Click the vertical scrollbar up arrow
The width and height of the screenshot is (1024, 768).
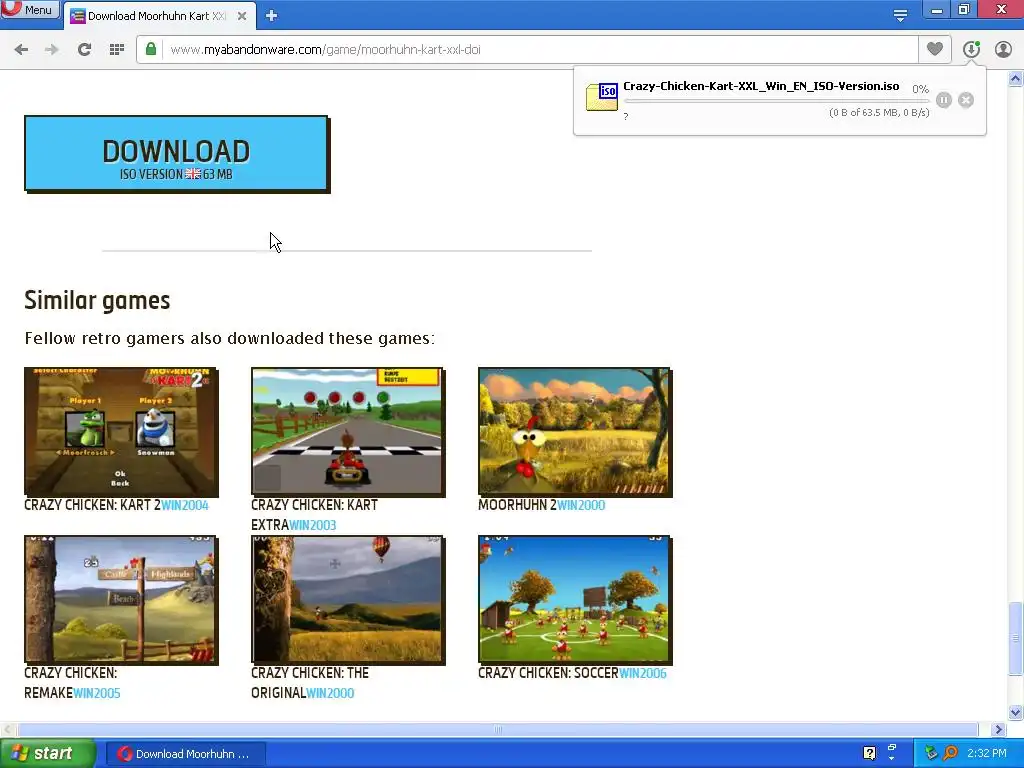(1016, 79)
